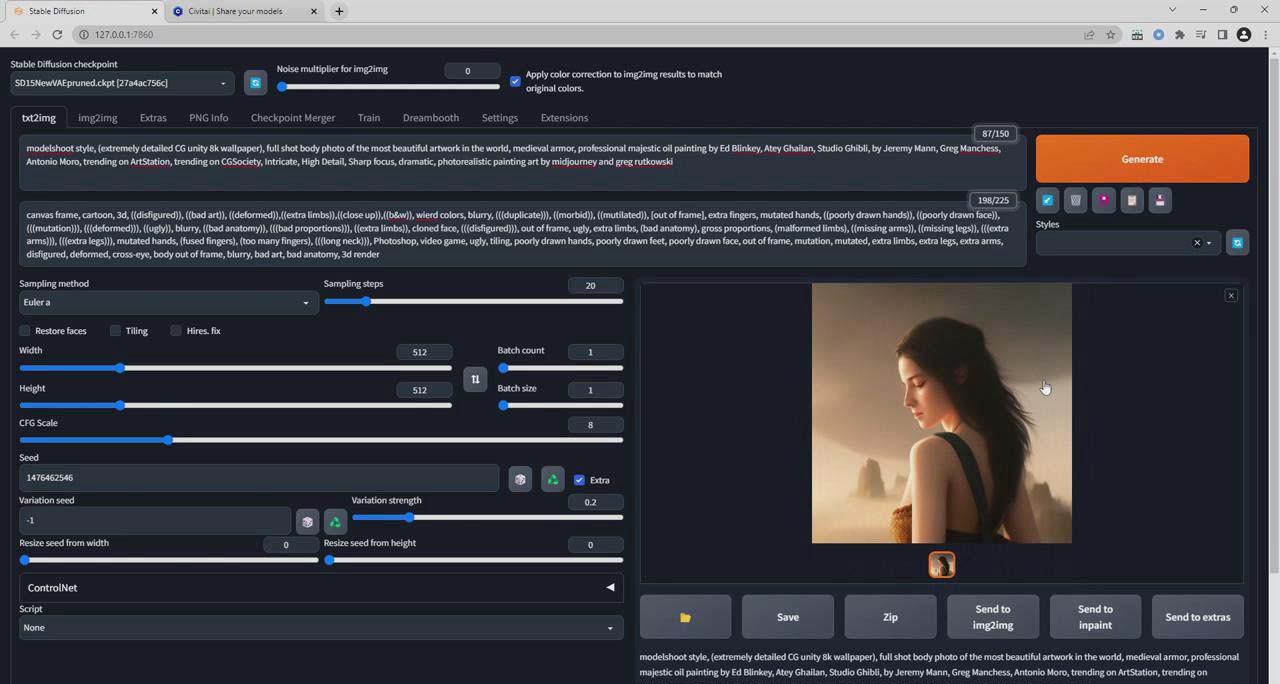Click the save style floppy disk icon
This screenshot has height=684, width=1280.
tap(1159, 200)
